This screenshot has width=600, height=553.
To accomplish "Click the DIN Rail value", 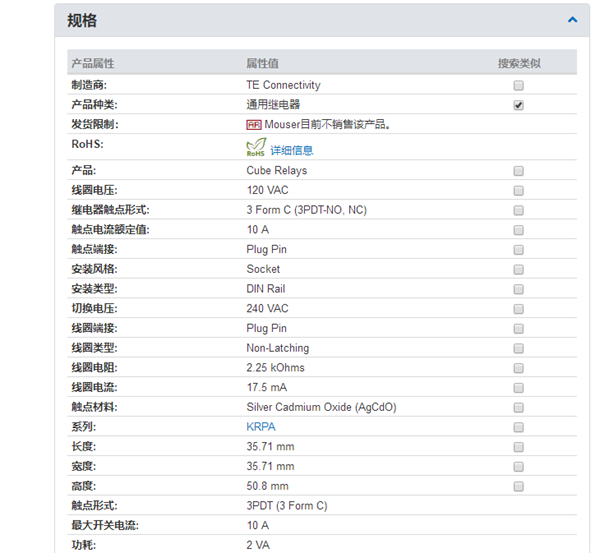I will tap(266, 289).
